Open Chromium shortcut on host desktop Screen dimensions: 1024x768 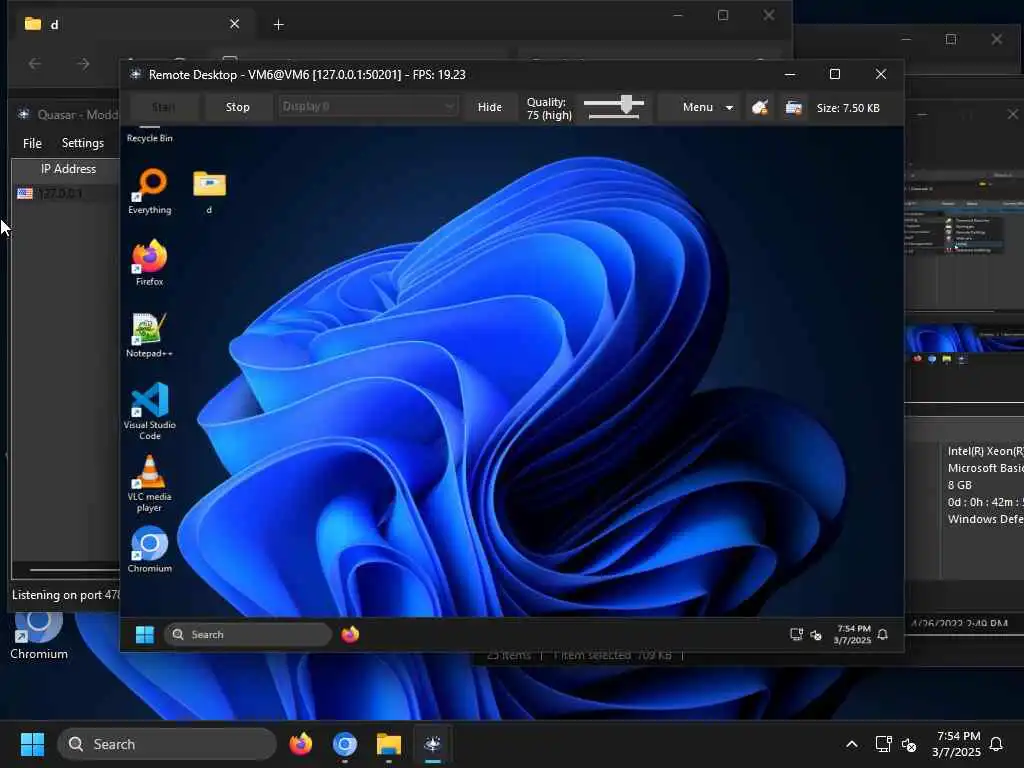(39, 637)
